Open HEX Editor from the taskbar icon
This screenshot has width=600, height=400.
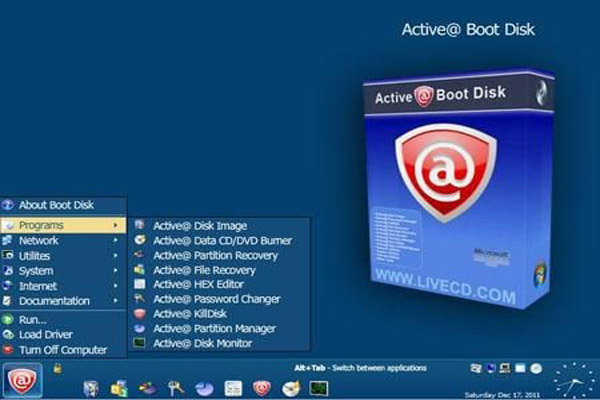(233, 388)
